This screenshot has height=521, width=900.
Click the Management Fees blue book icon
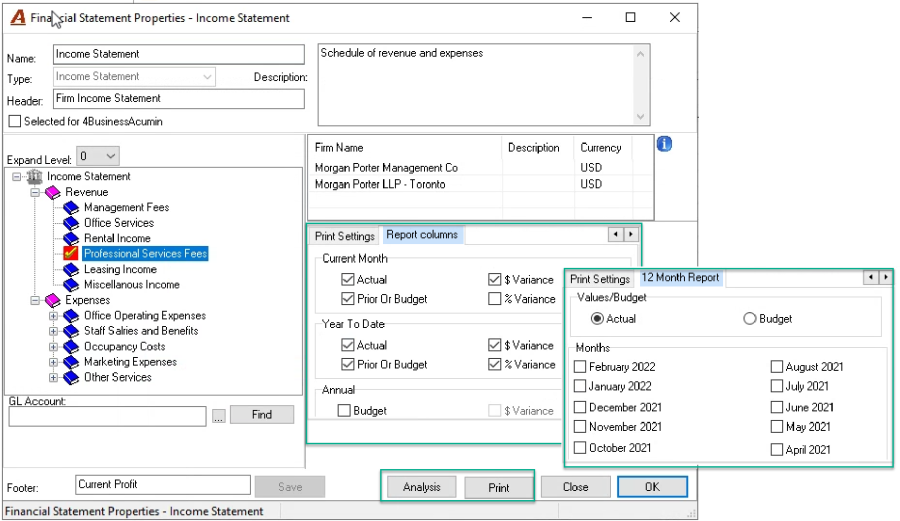tap(71, 208)
